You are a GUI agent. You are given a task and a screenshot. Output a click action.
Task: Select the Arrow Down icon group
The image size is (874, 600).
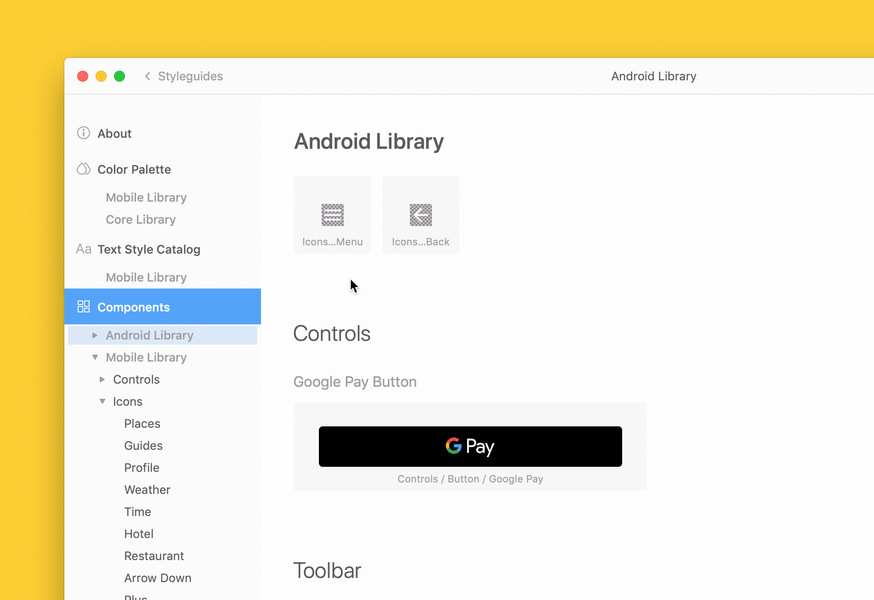(x=158, y=578)
